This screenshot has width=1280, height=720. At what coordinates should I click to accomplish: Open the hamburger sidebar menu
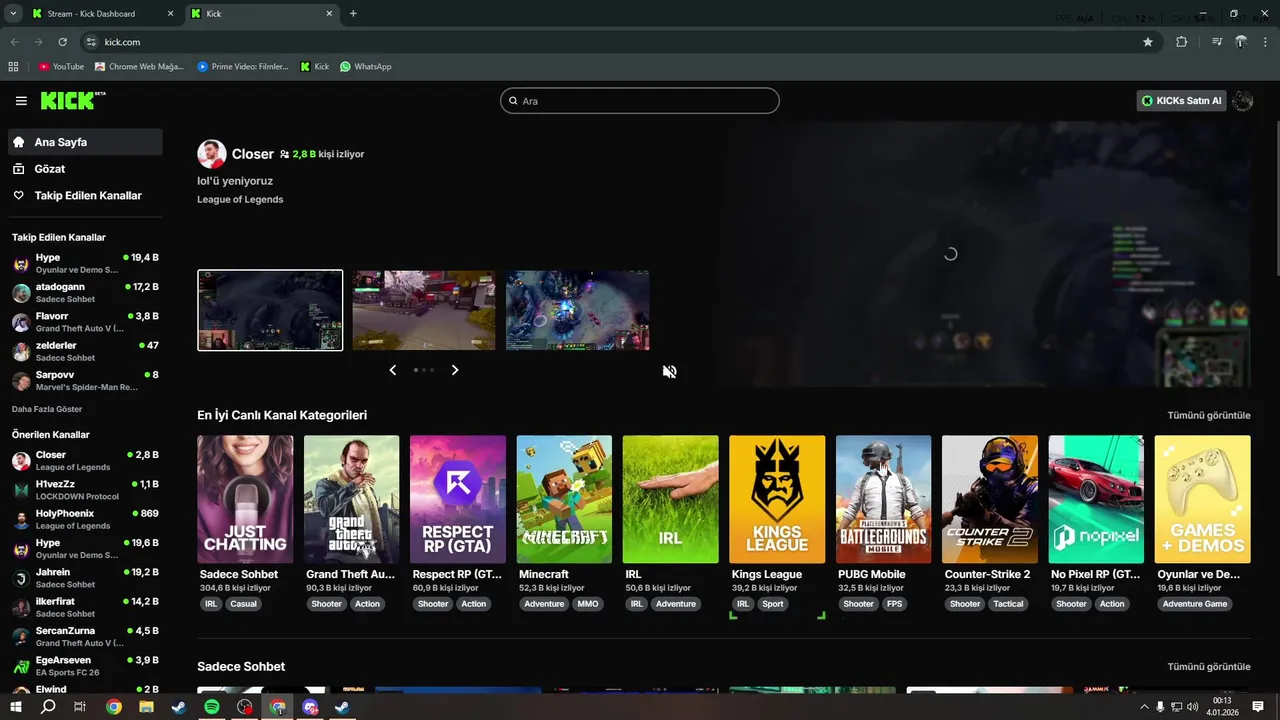point(21,101)
